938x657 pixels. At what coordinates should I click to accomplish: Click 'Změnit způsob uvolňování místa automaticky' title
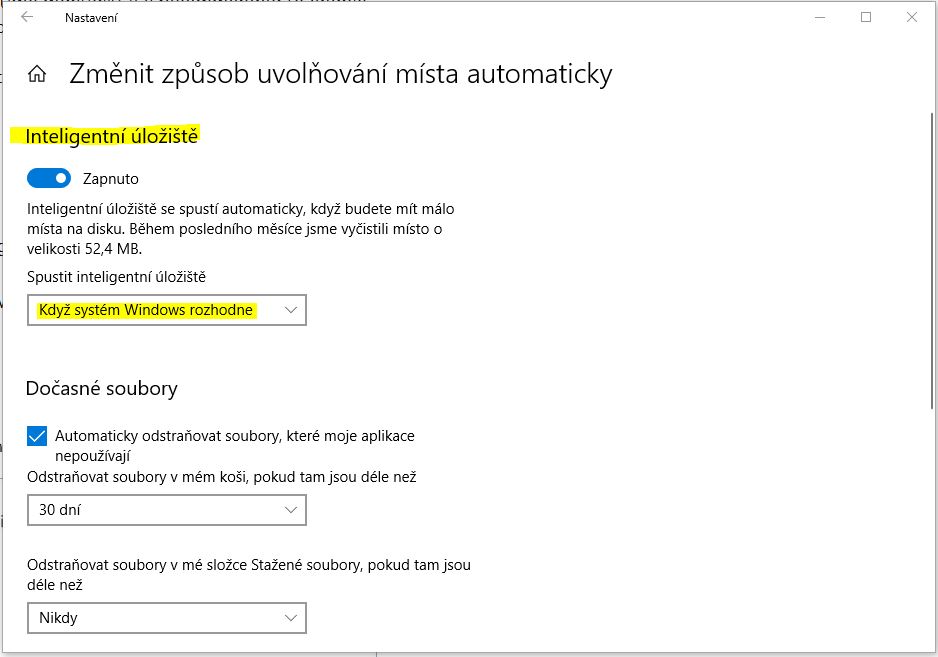click(340, 74)
